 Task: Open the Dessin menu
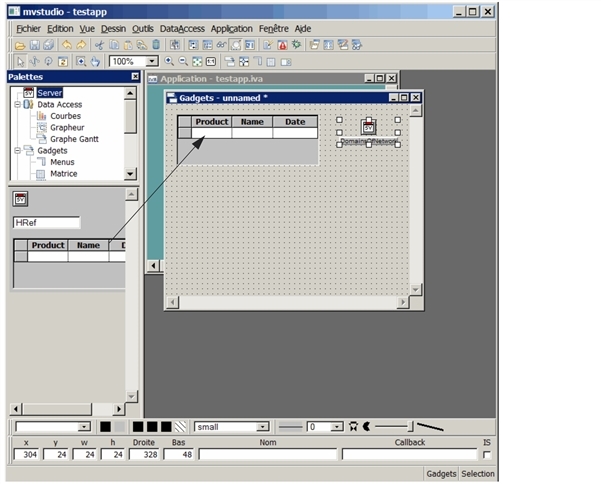(x=113, y=29)
